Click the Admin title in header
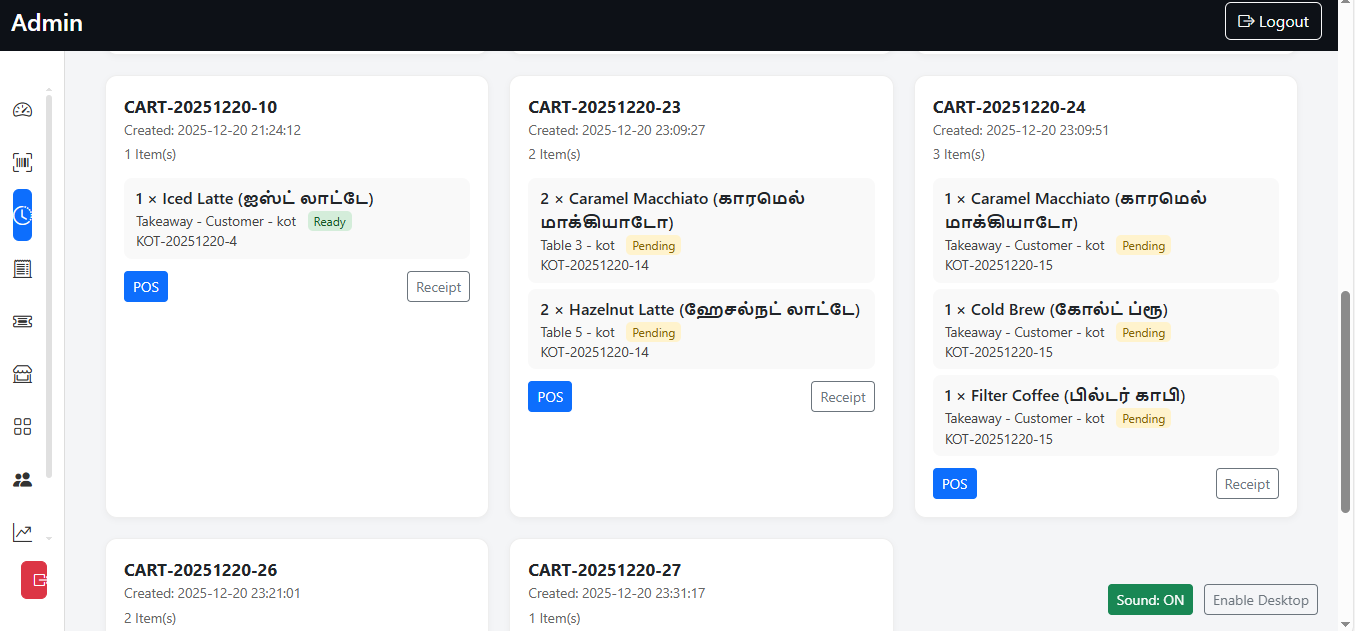 (47, 22)
